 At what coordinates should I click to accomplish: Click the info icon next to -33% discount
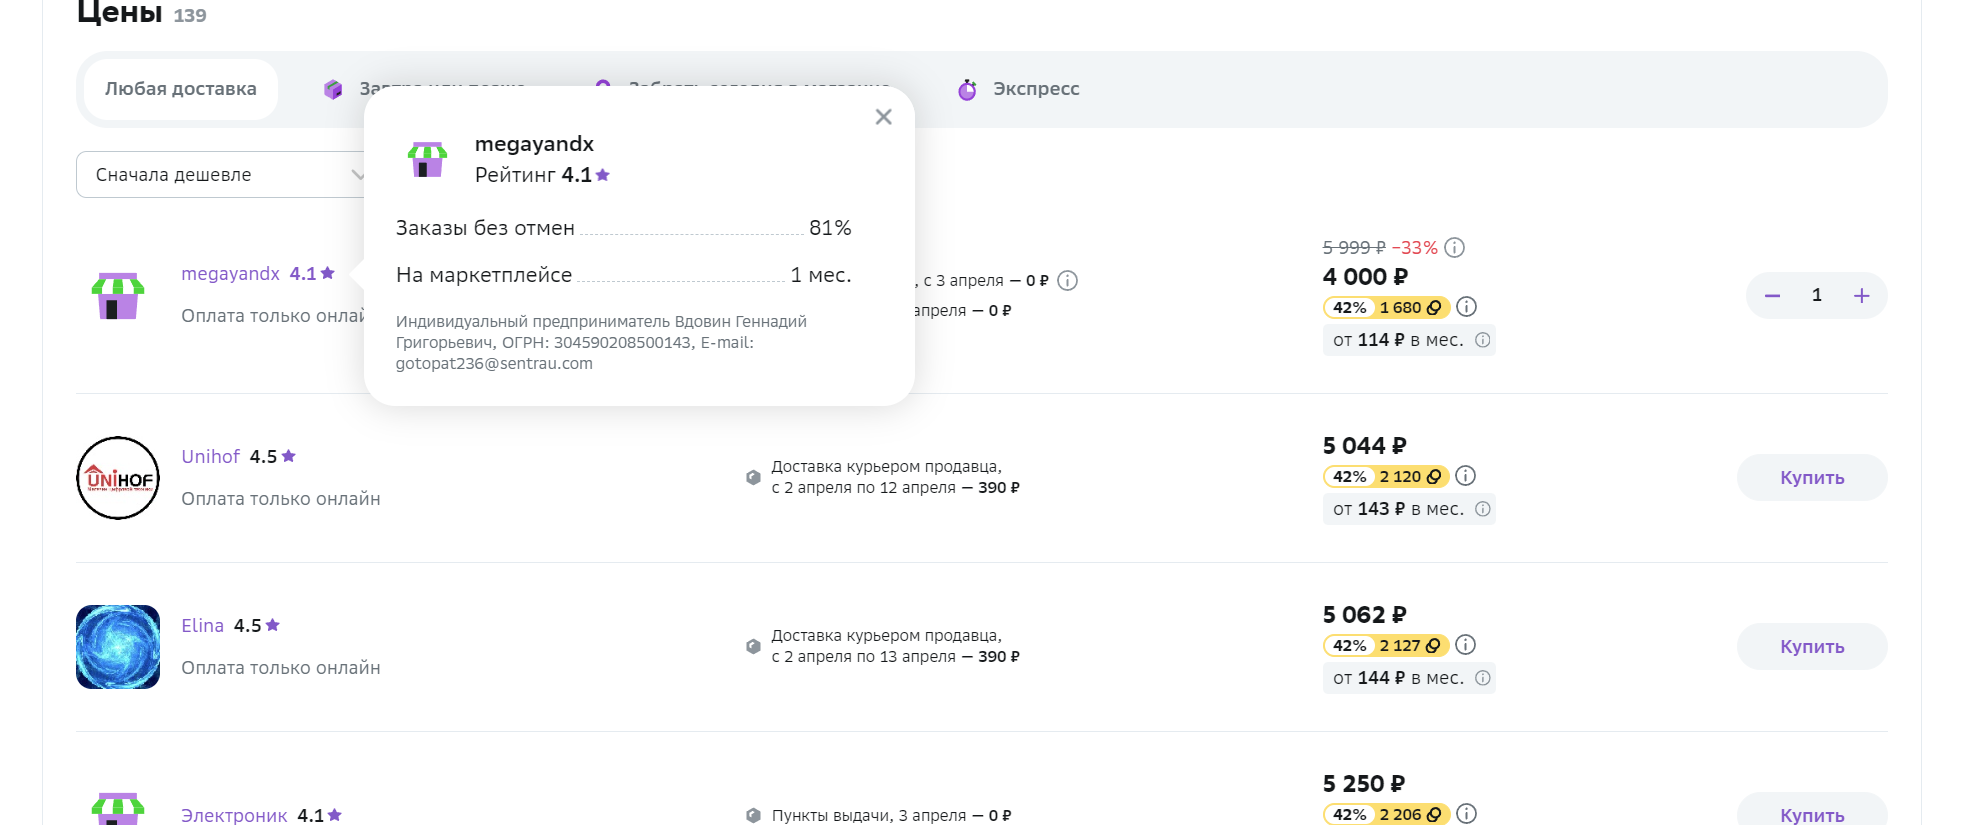click(1455, 247)
